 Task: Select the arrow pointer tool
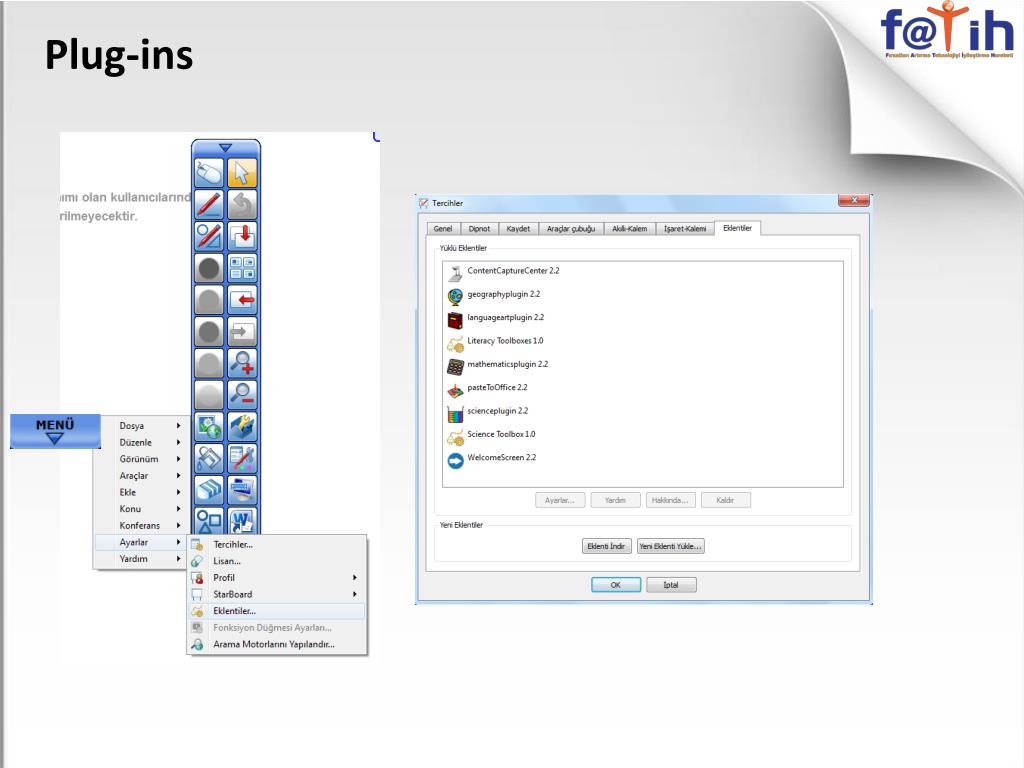click(242, 174)
